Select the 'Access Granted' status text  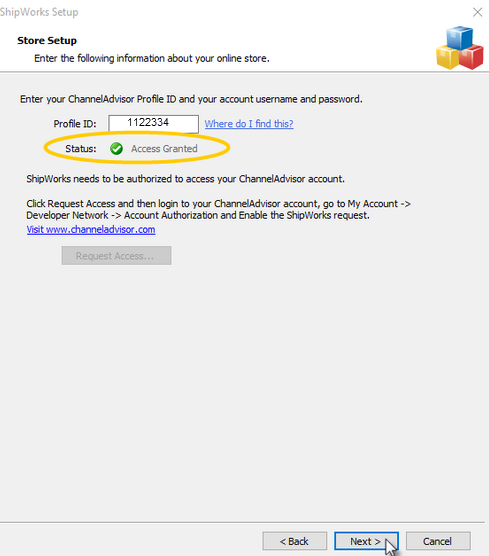click(x=164, y=149)
